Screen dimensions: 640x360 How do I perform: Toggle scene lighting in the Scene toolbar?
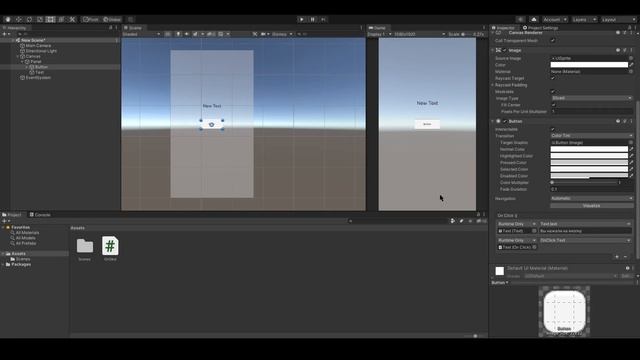pos(178,34)
